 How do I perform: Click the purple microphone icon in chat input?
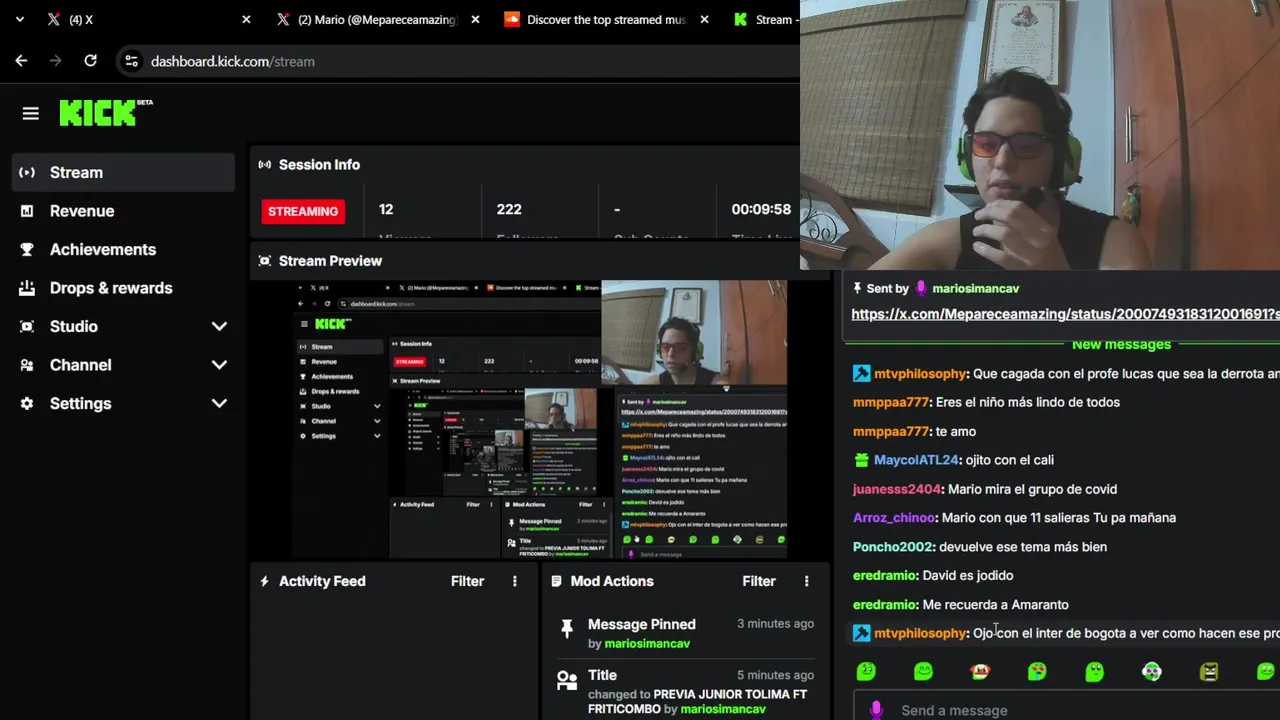(x=877, y=710)
